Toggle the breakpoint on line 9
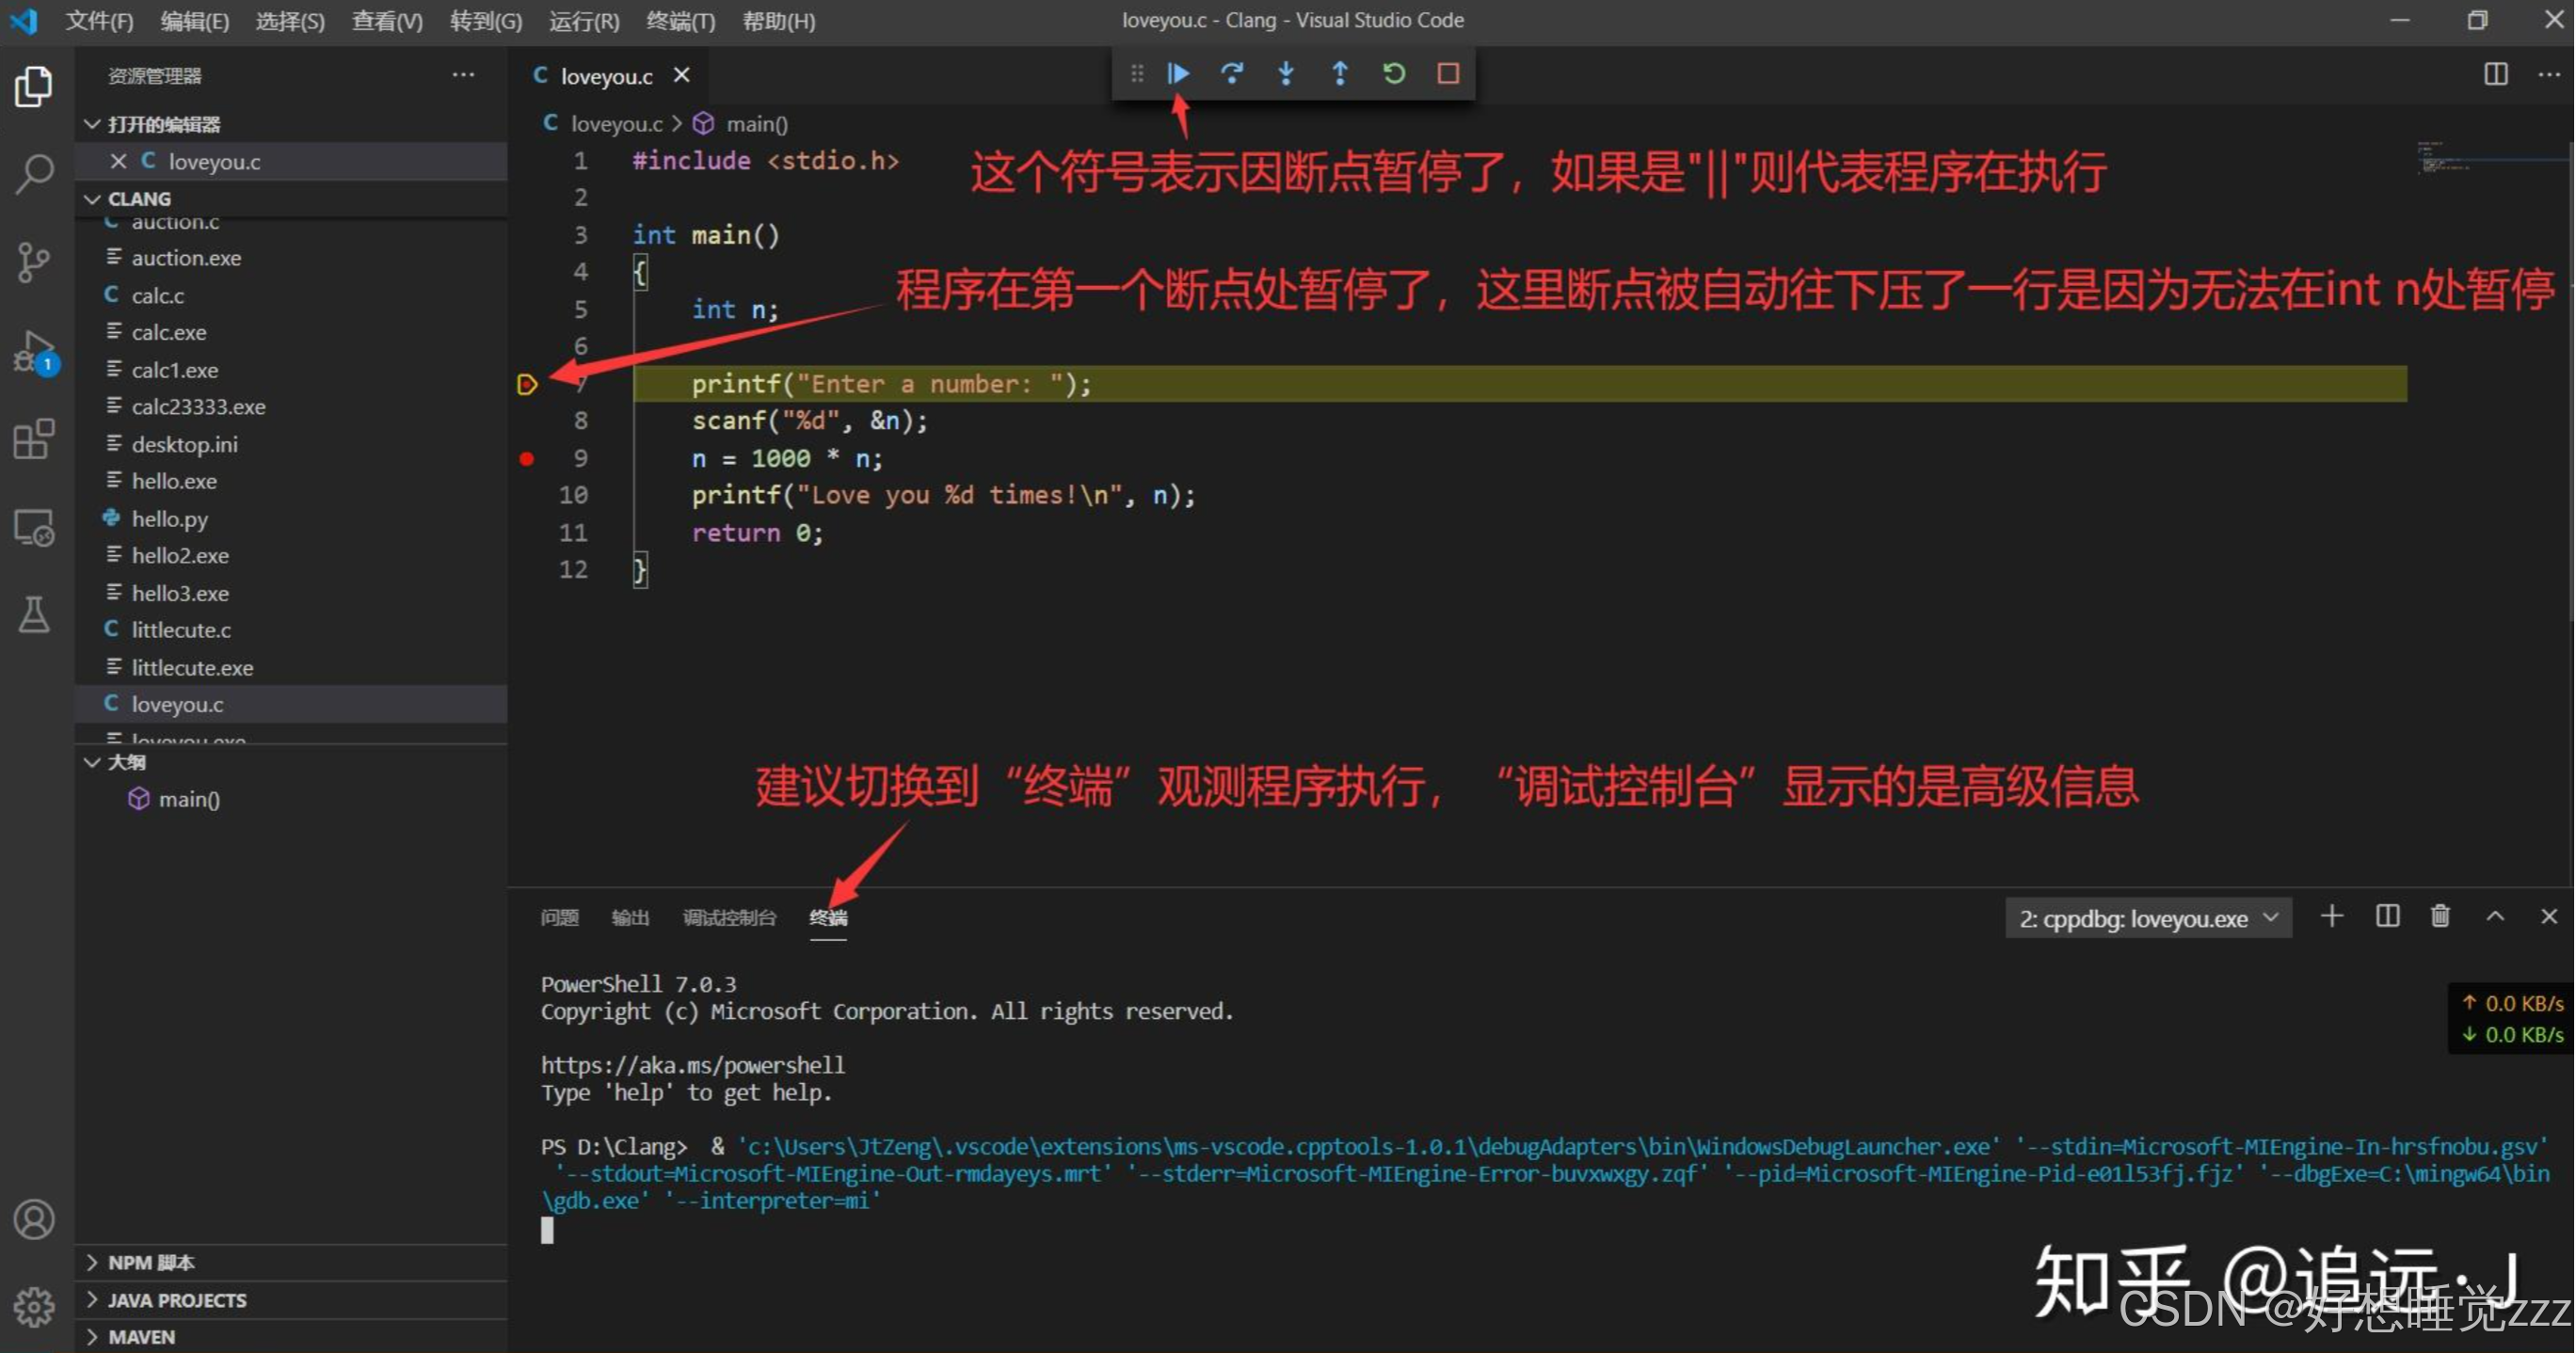Screen dimensions: 2576x1353 tap(527, 459)
